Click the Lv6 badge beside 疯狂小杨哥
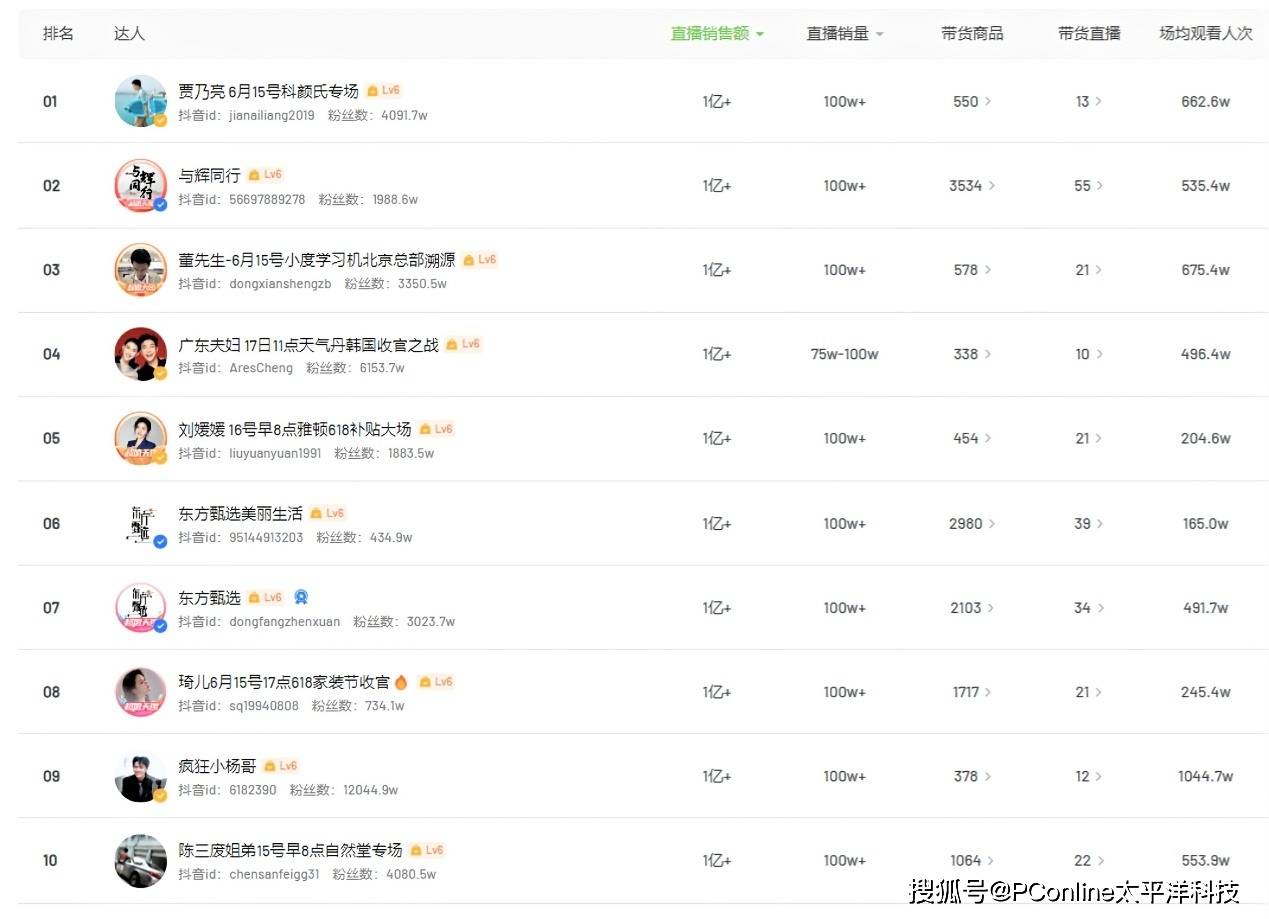Screen dimensions: 1269x919 tap(281, 766)
